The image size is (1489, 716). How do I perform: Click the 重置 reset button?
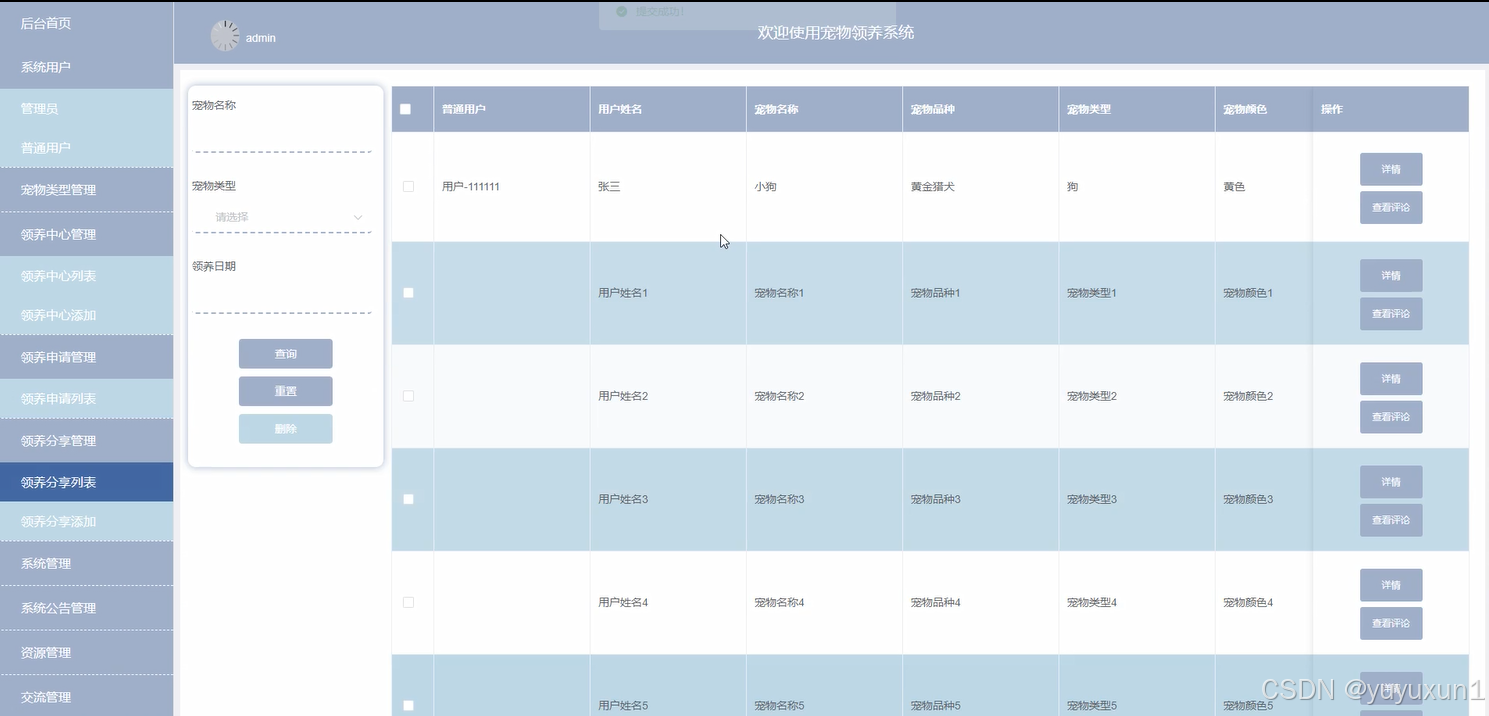(285, 391)
